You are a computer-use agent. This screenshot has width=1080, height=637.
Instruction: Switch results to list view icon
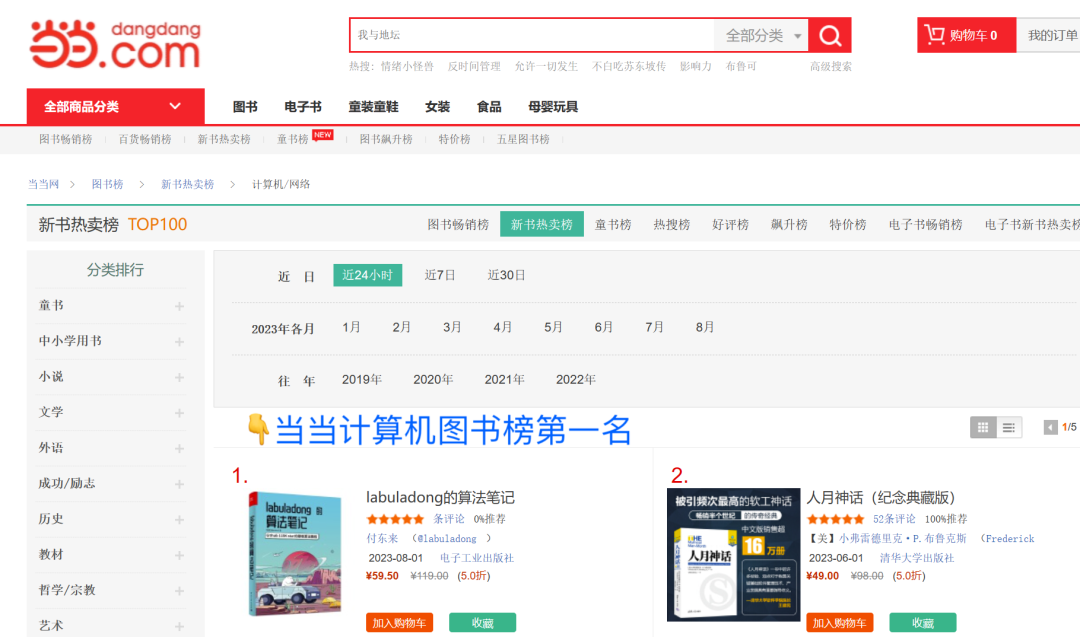(1009, 426)
